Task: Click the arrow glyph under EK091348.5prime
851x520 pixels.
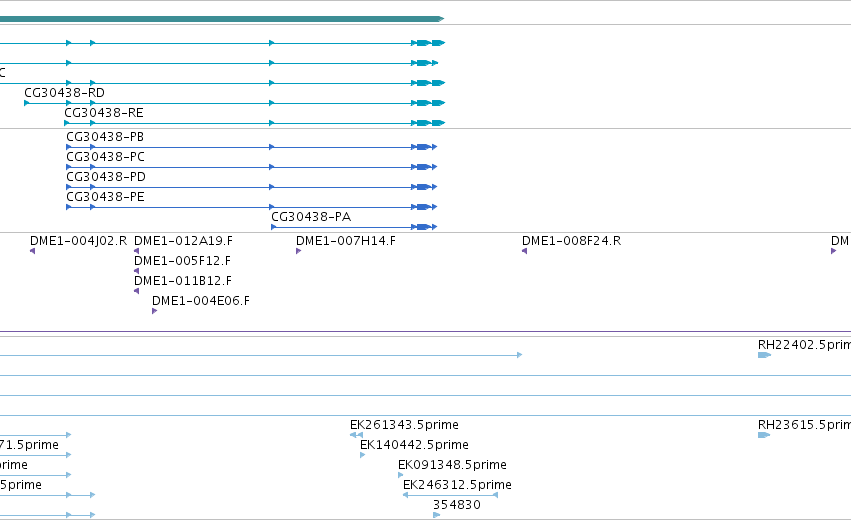Action: pos(401,475)
